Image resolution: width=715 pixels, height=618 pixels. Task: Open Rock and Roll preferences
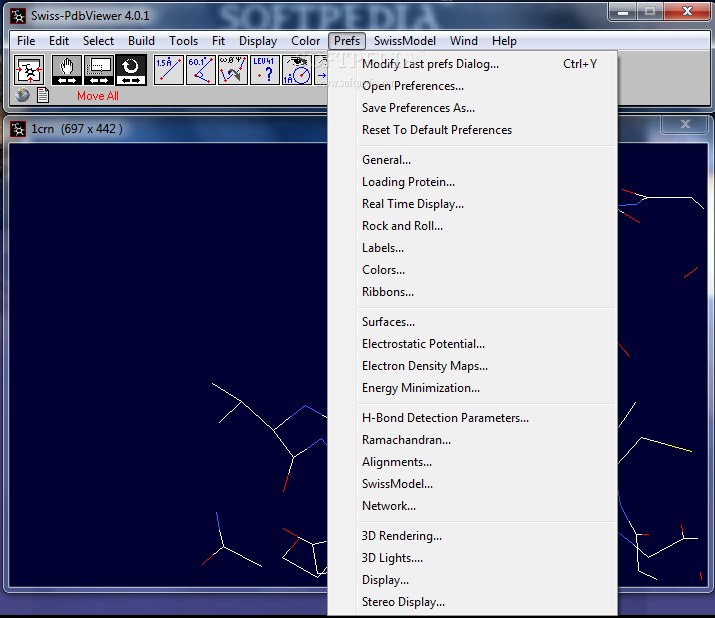coord(472,226)
